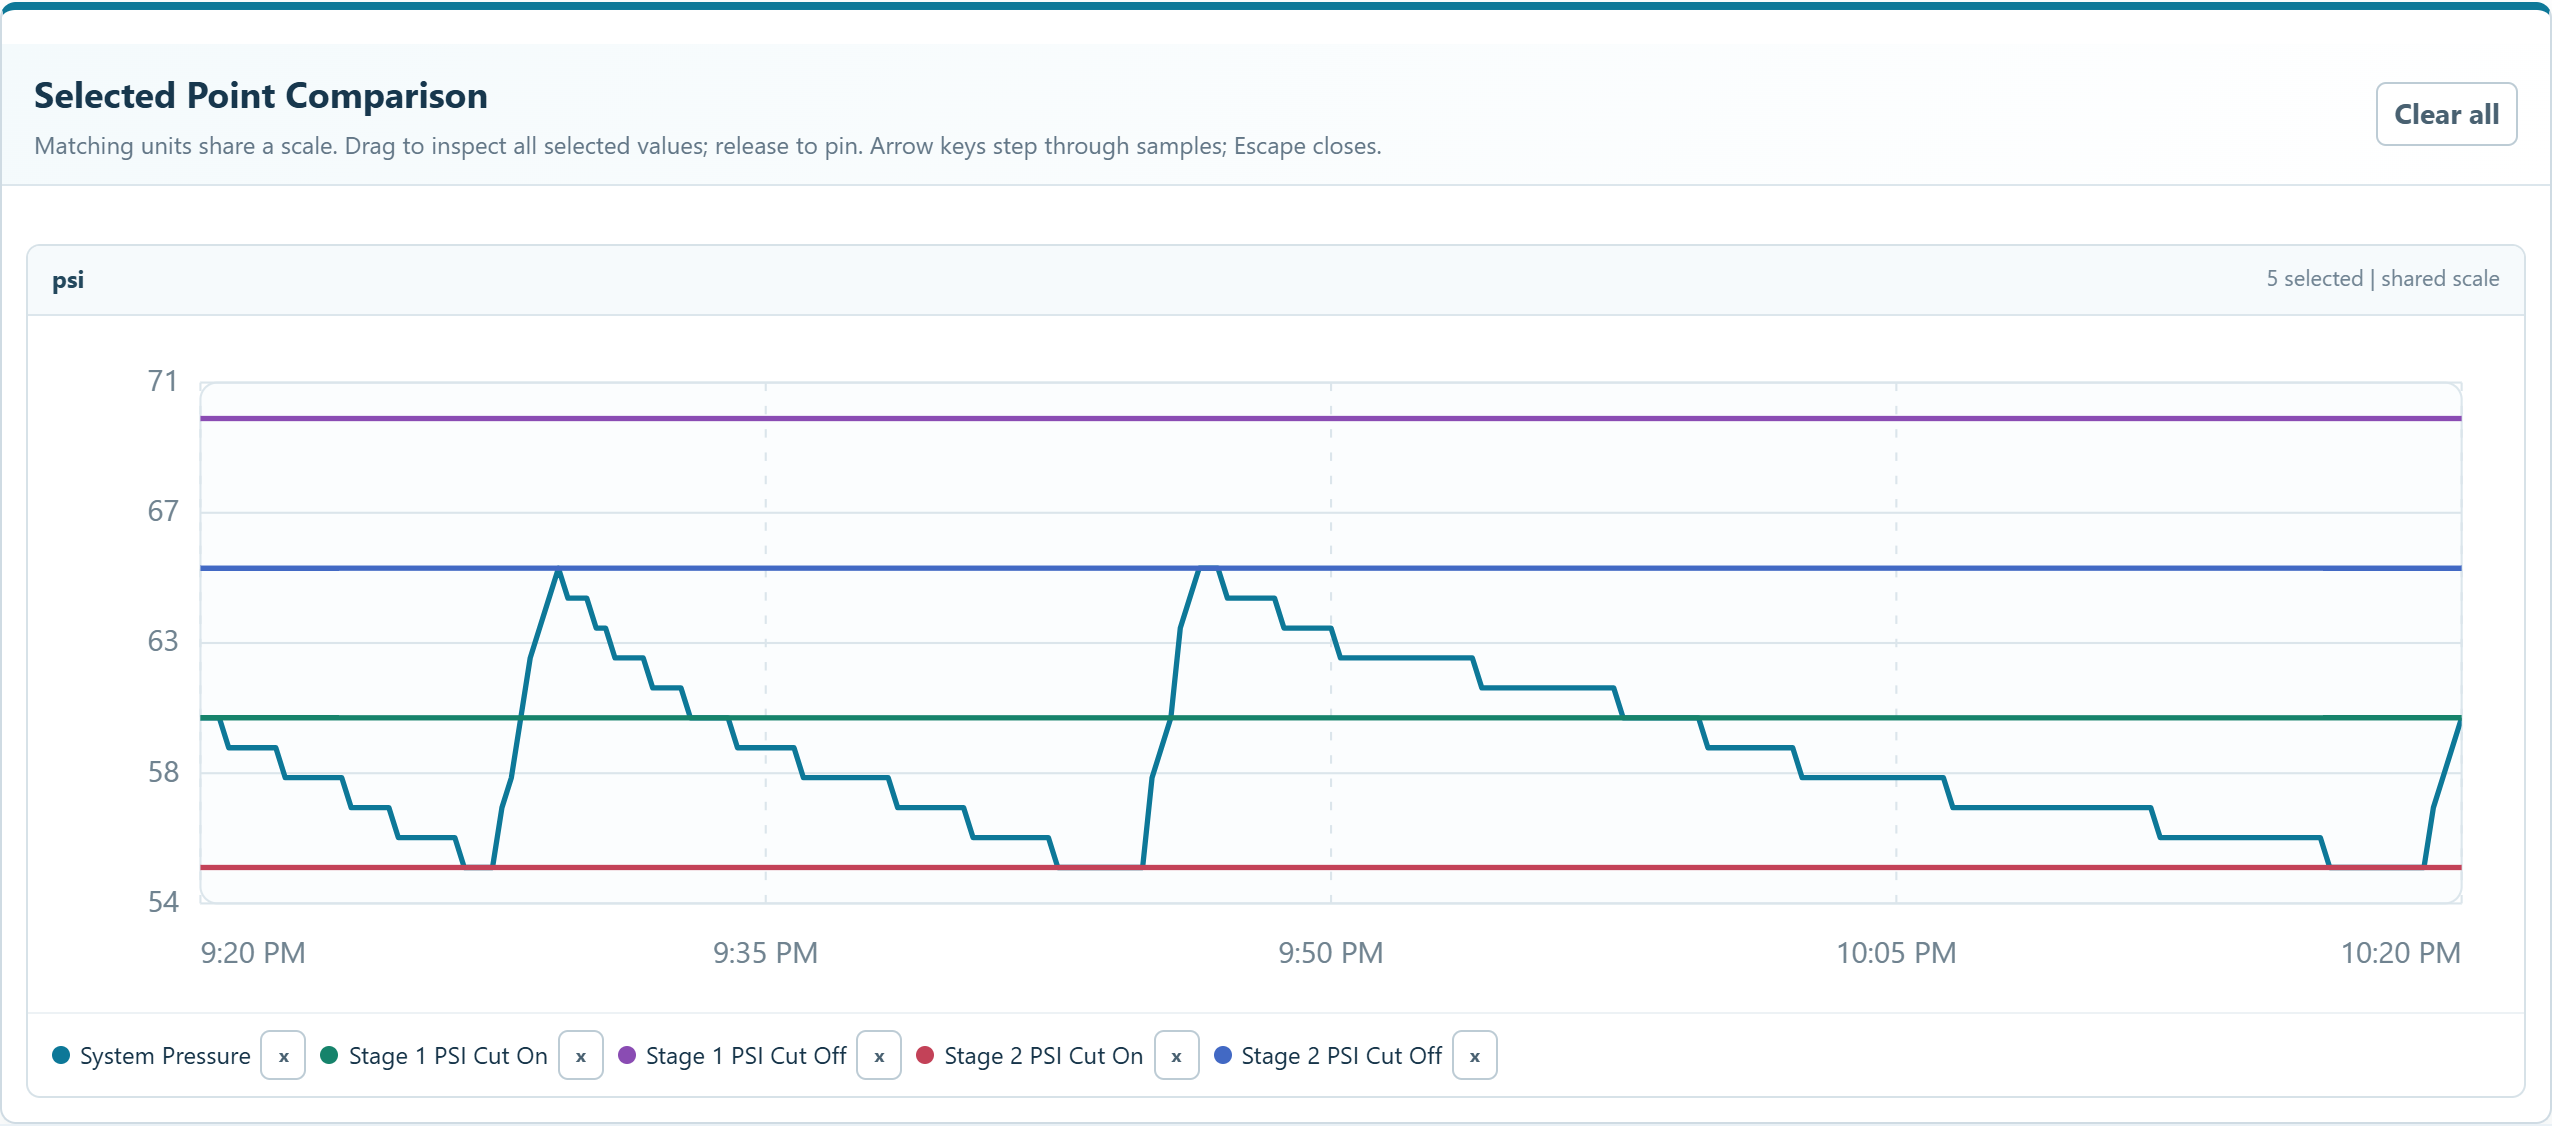Click the Stage 2 PSI Cut On red dot
Image resolution: width=2552 pixels, height=1126 pixels.
[925, 1055]
